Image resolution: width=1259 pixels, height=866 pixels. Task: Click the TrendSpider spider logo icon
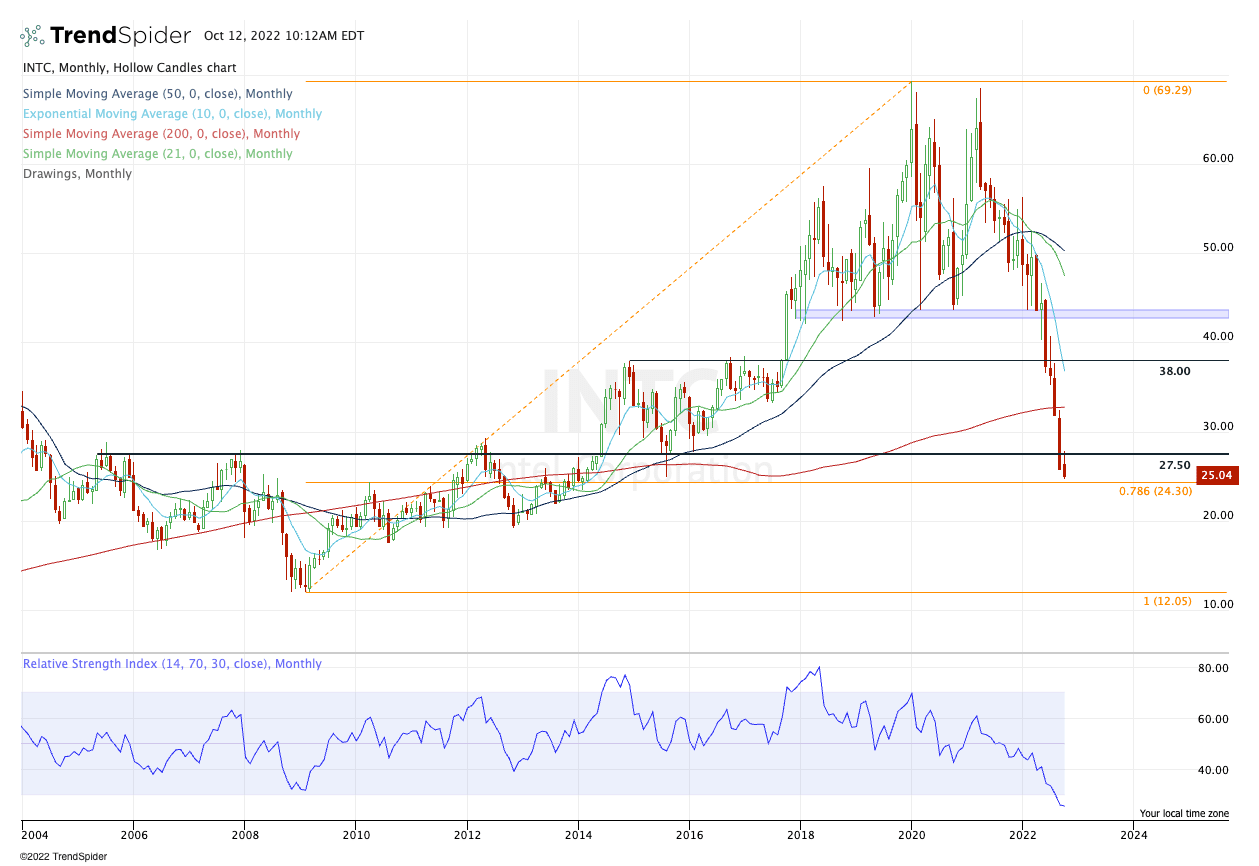pyautogui.click(x=32, y=36)
